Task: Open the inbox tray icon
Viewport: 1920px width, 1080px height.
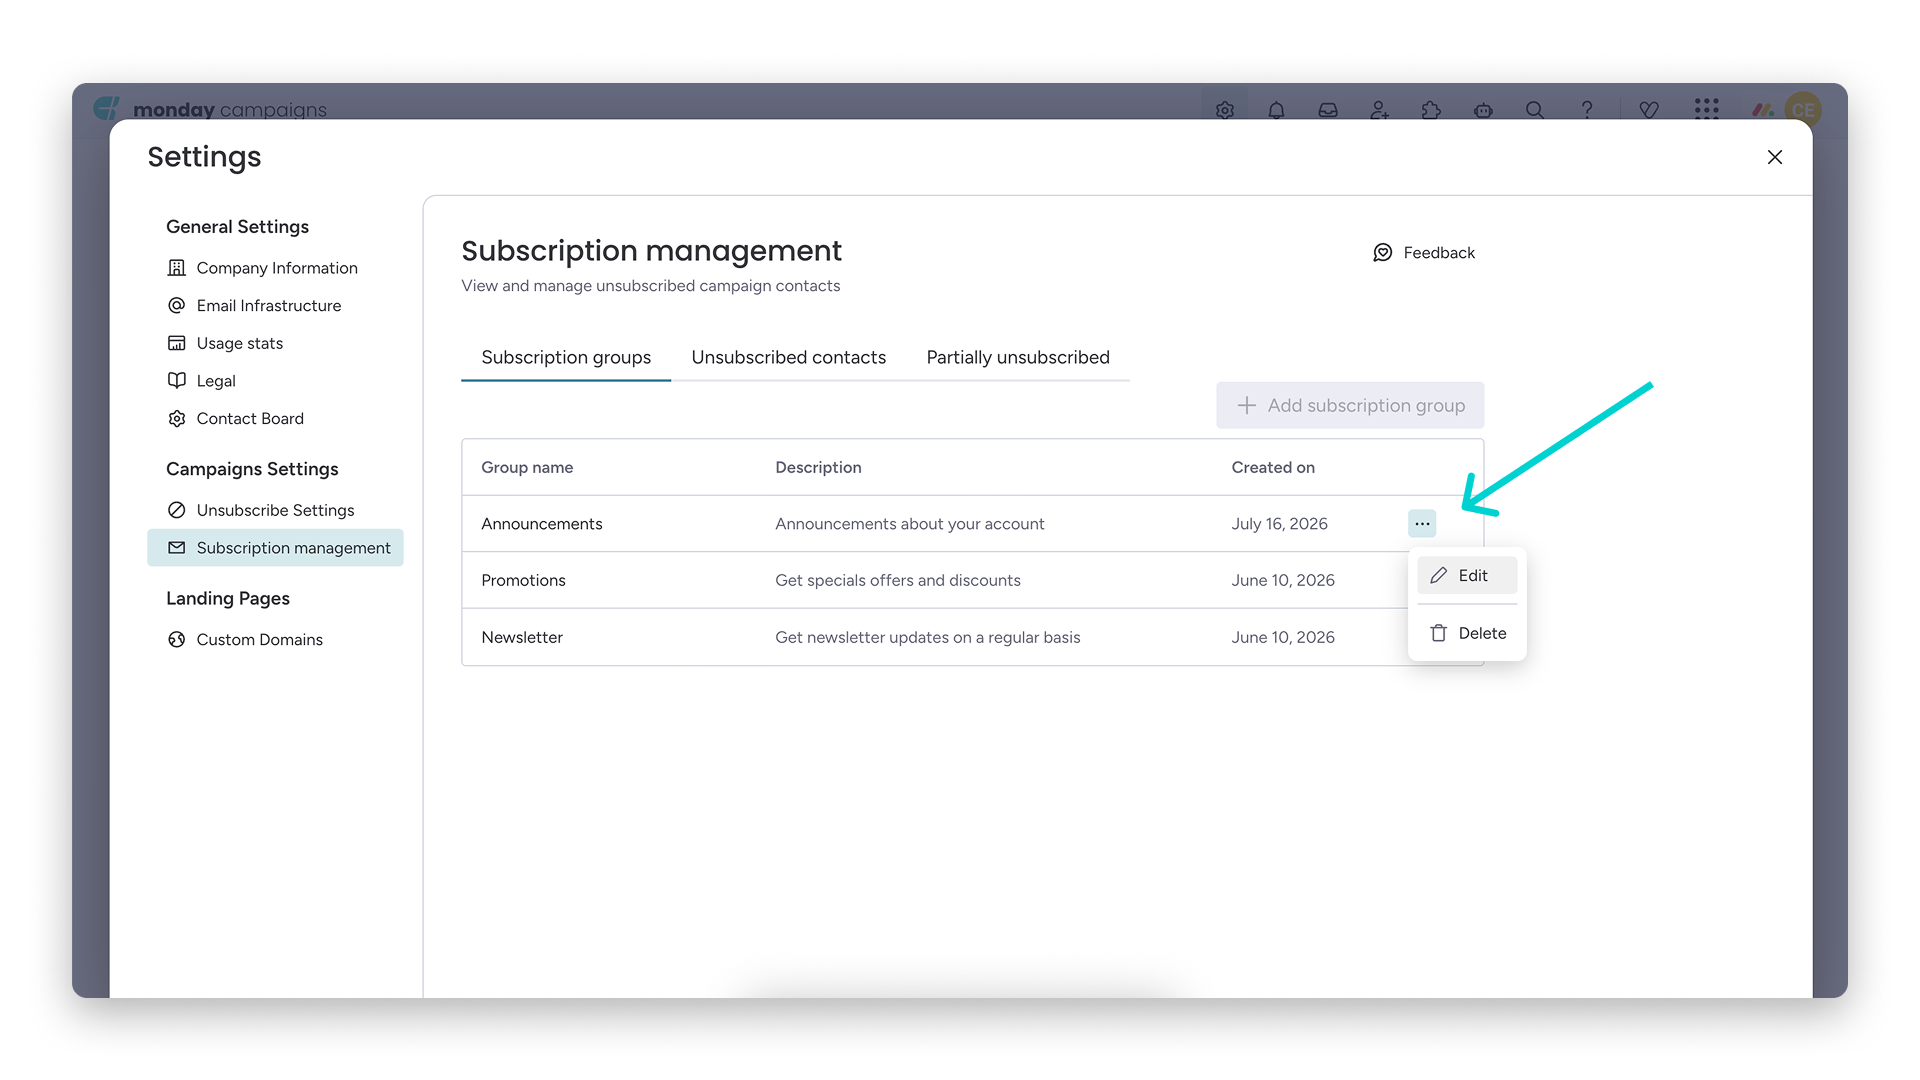Action: point(1328,110)
